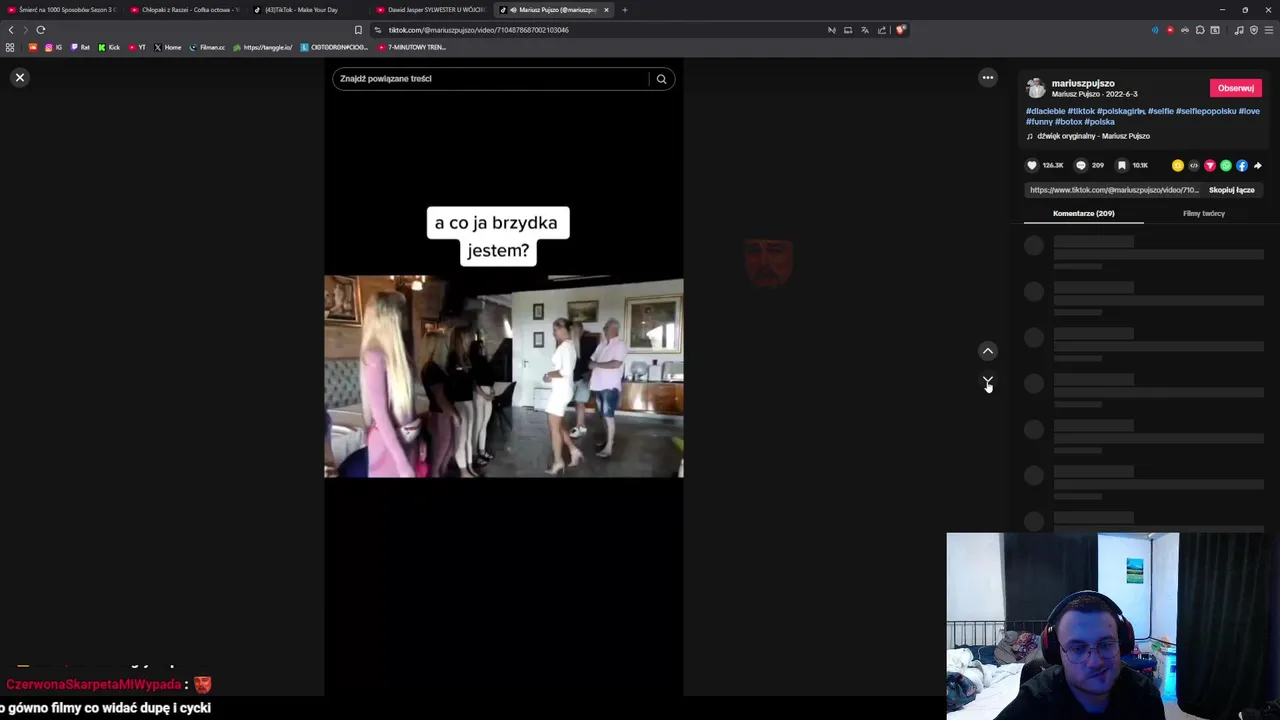Image resolution: width=1280 pixels, height=720 pixels.
Task: Open comments via speech bubble icon
Action: coord(1080,166)
